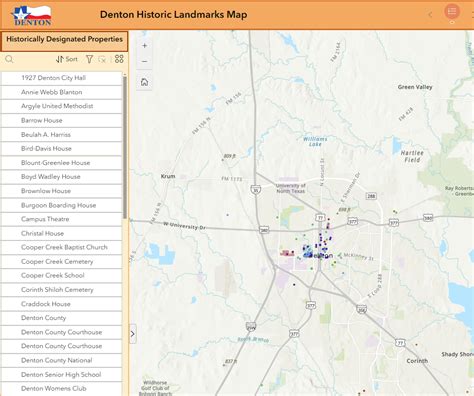The width and height of the screenshot is (474, 396).
Task: Zoom out on the map
Action: [144, 61]
